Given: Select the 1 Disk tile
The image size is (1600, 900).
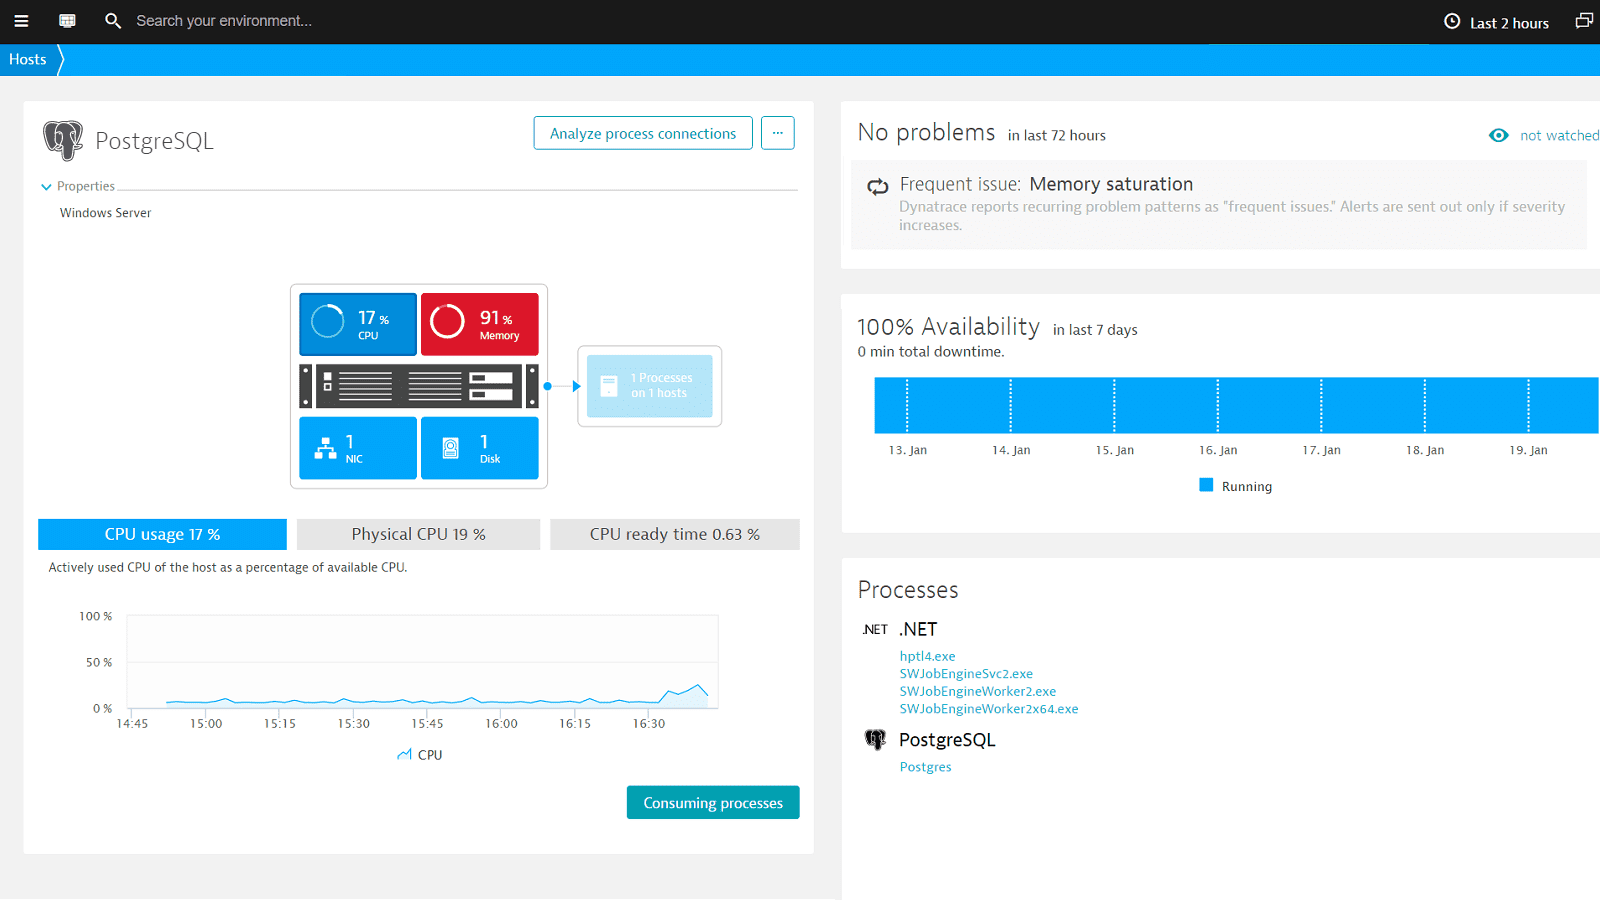Looking at the screenshot, I should point(480,448).
